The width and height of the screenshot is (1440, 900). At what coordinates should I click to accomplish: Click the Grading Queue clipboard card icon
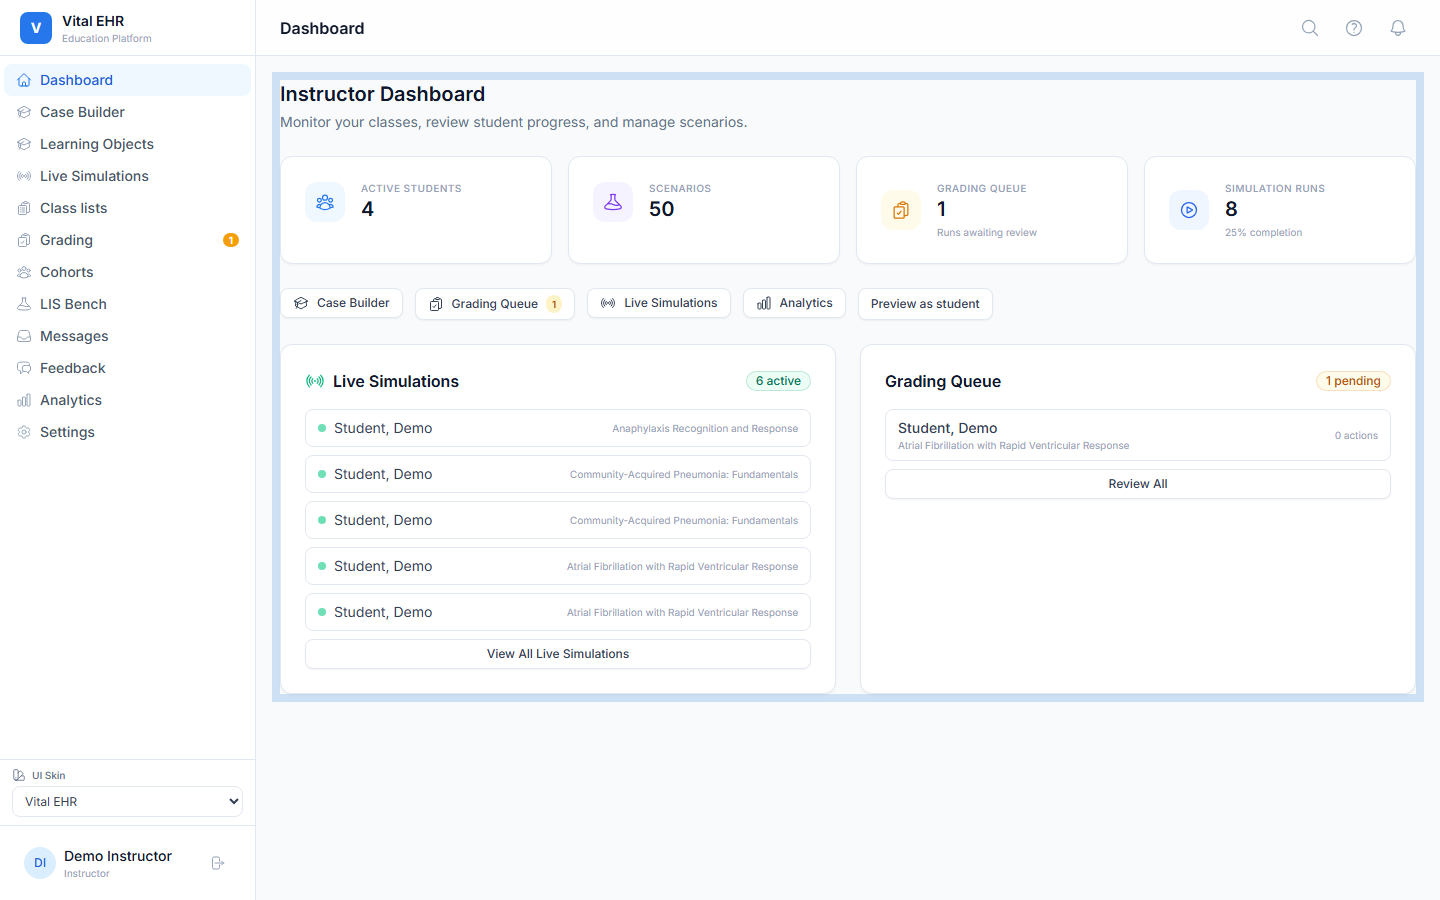point(901,210)
